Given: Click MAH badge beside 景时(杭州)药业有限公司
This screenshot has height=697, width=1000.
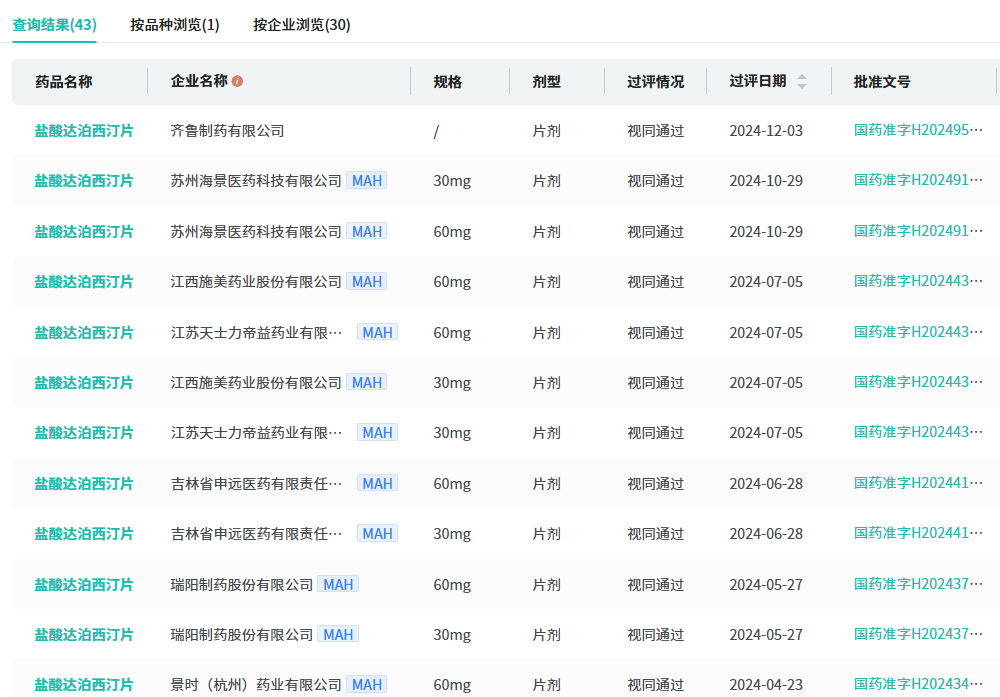Looking at the screenshot, I should pyautogui.click(x=367, y=685).
